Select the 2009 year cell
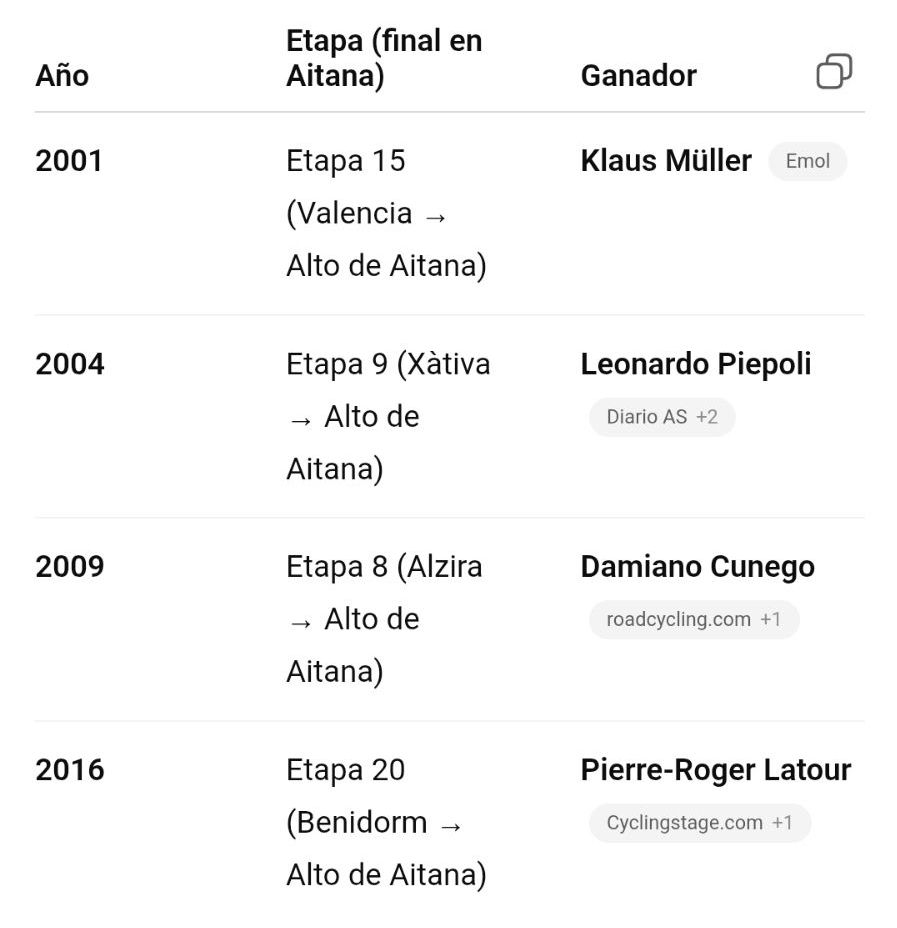Image resolution: width=897 pixels, height=928 pixels. (70, 567)
